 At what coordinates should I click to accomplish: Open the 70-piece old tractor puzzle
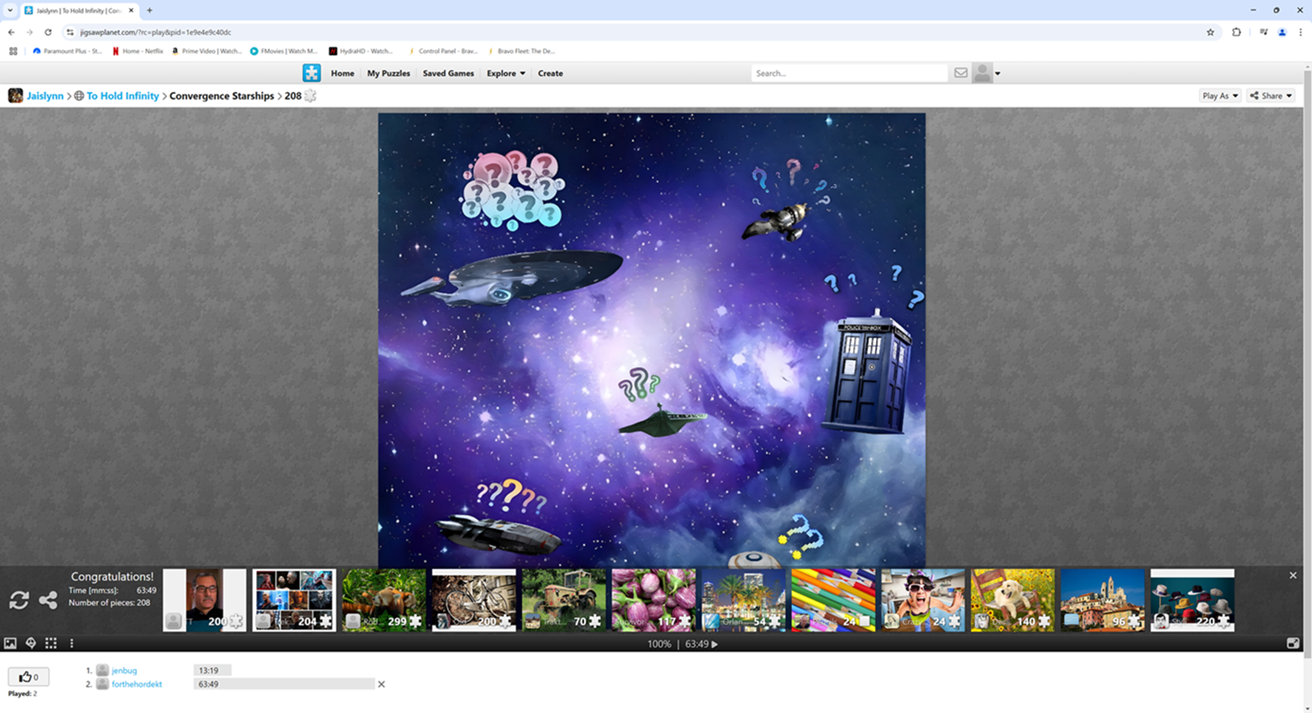[x=564, y=600]
